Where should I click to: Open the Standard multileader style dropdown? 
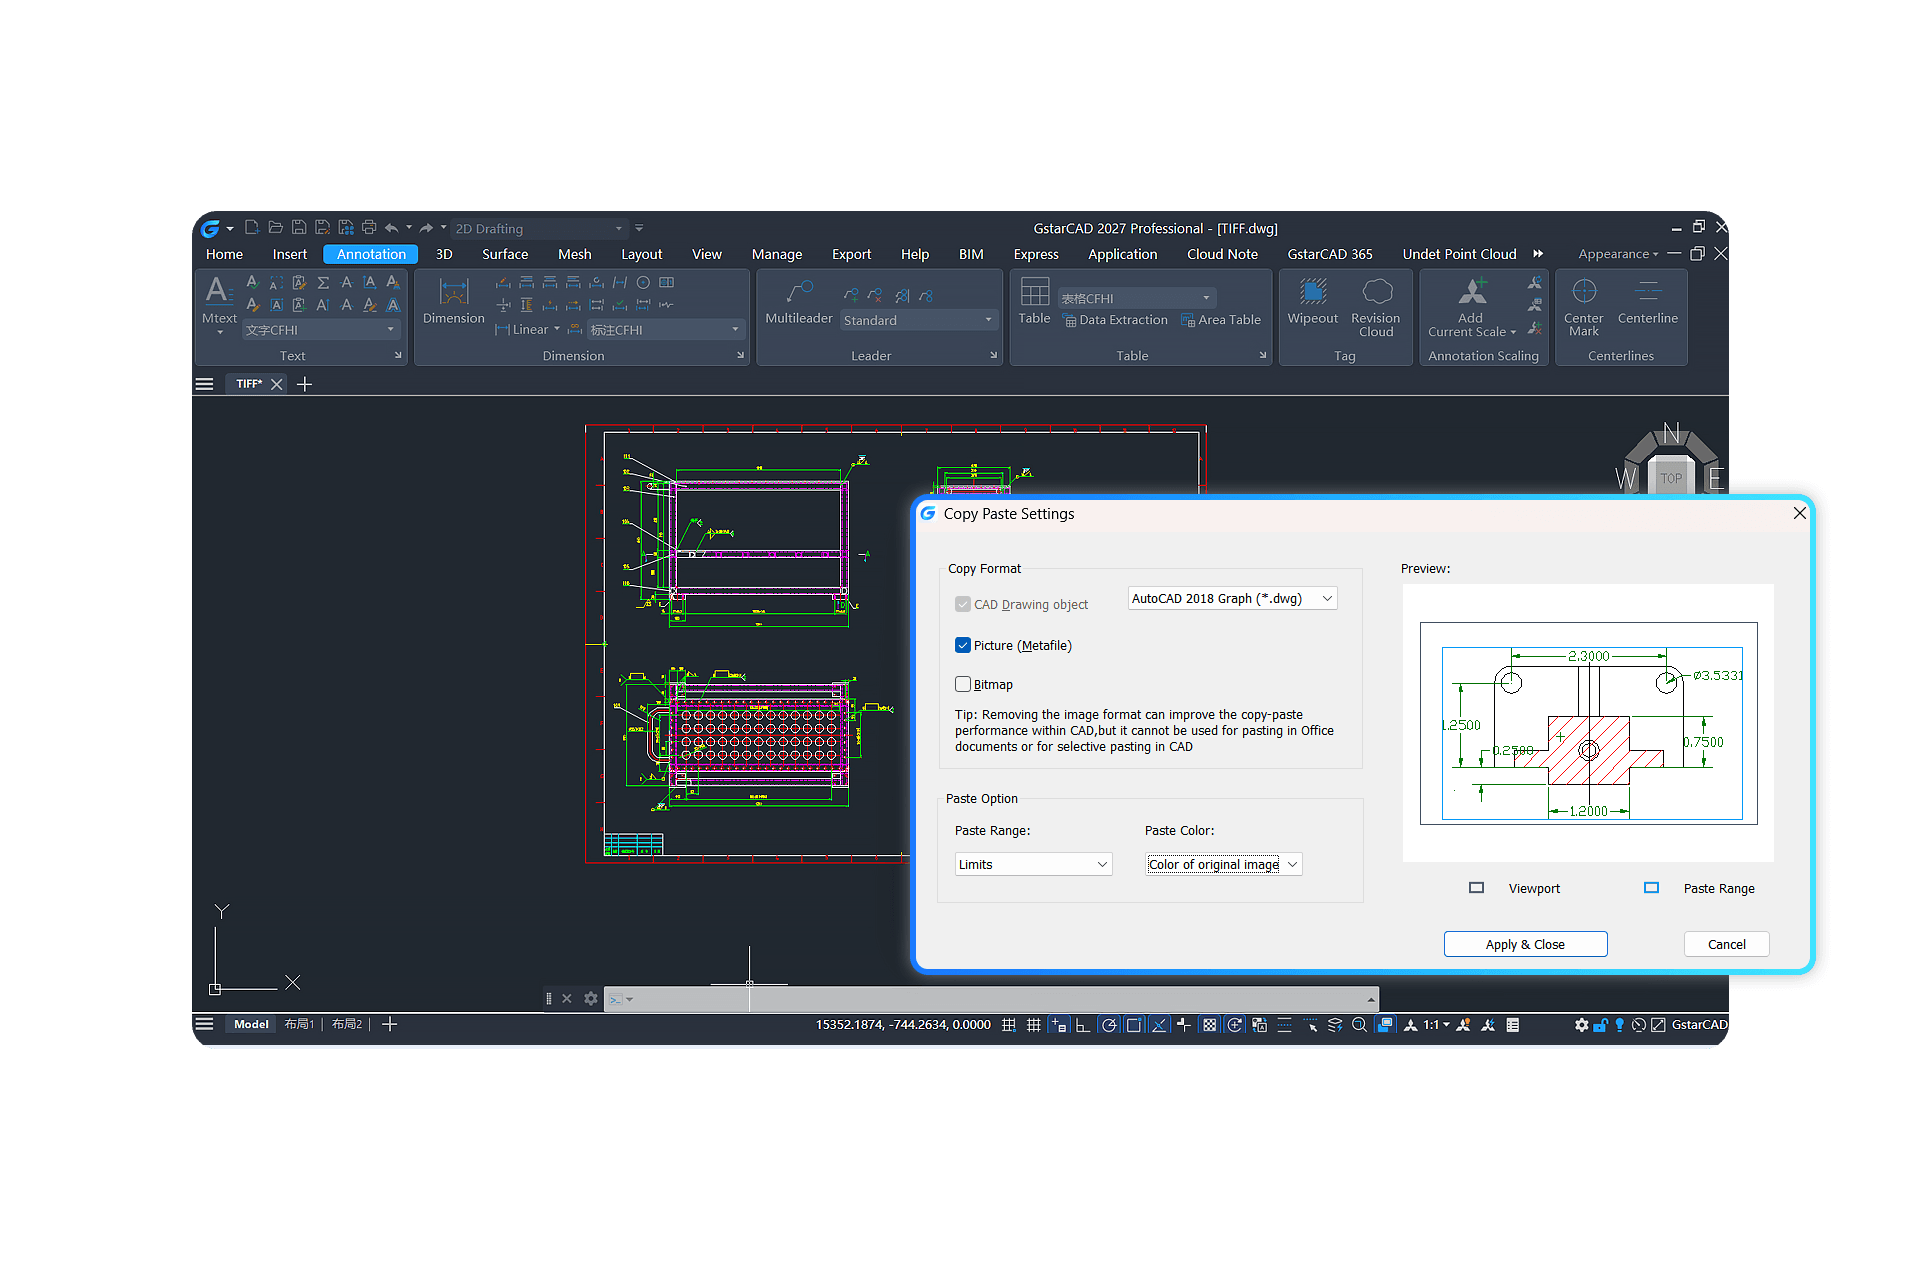[919, 320]
